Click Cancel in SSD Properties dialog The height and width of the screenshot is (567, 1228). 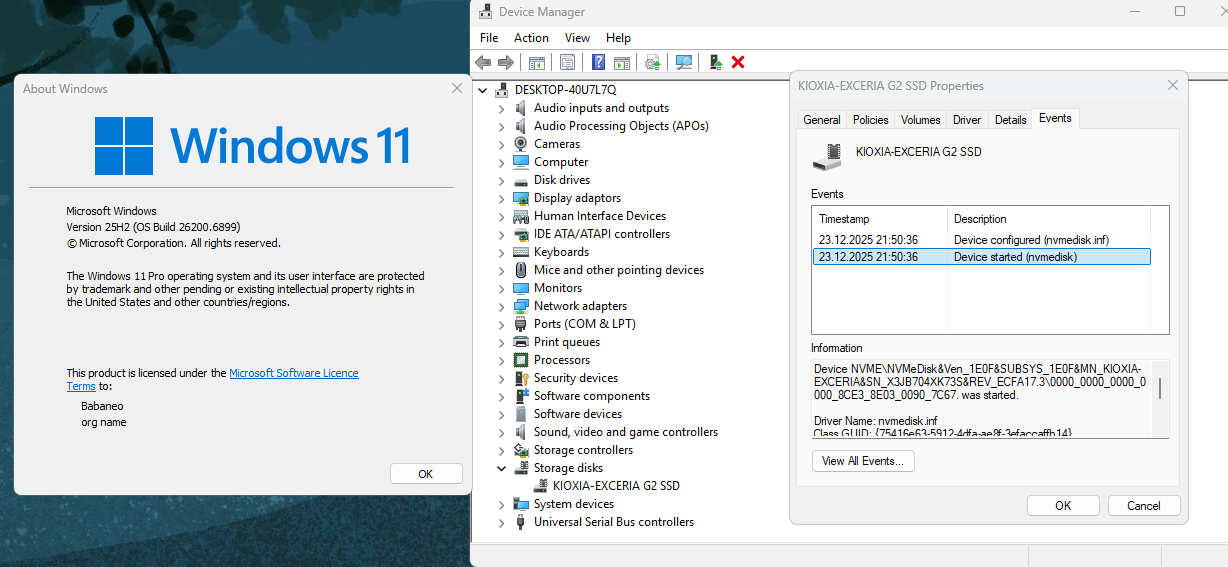1144,506
